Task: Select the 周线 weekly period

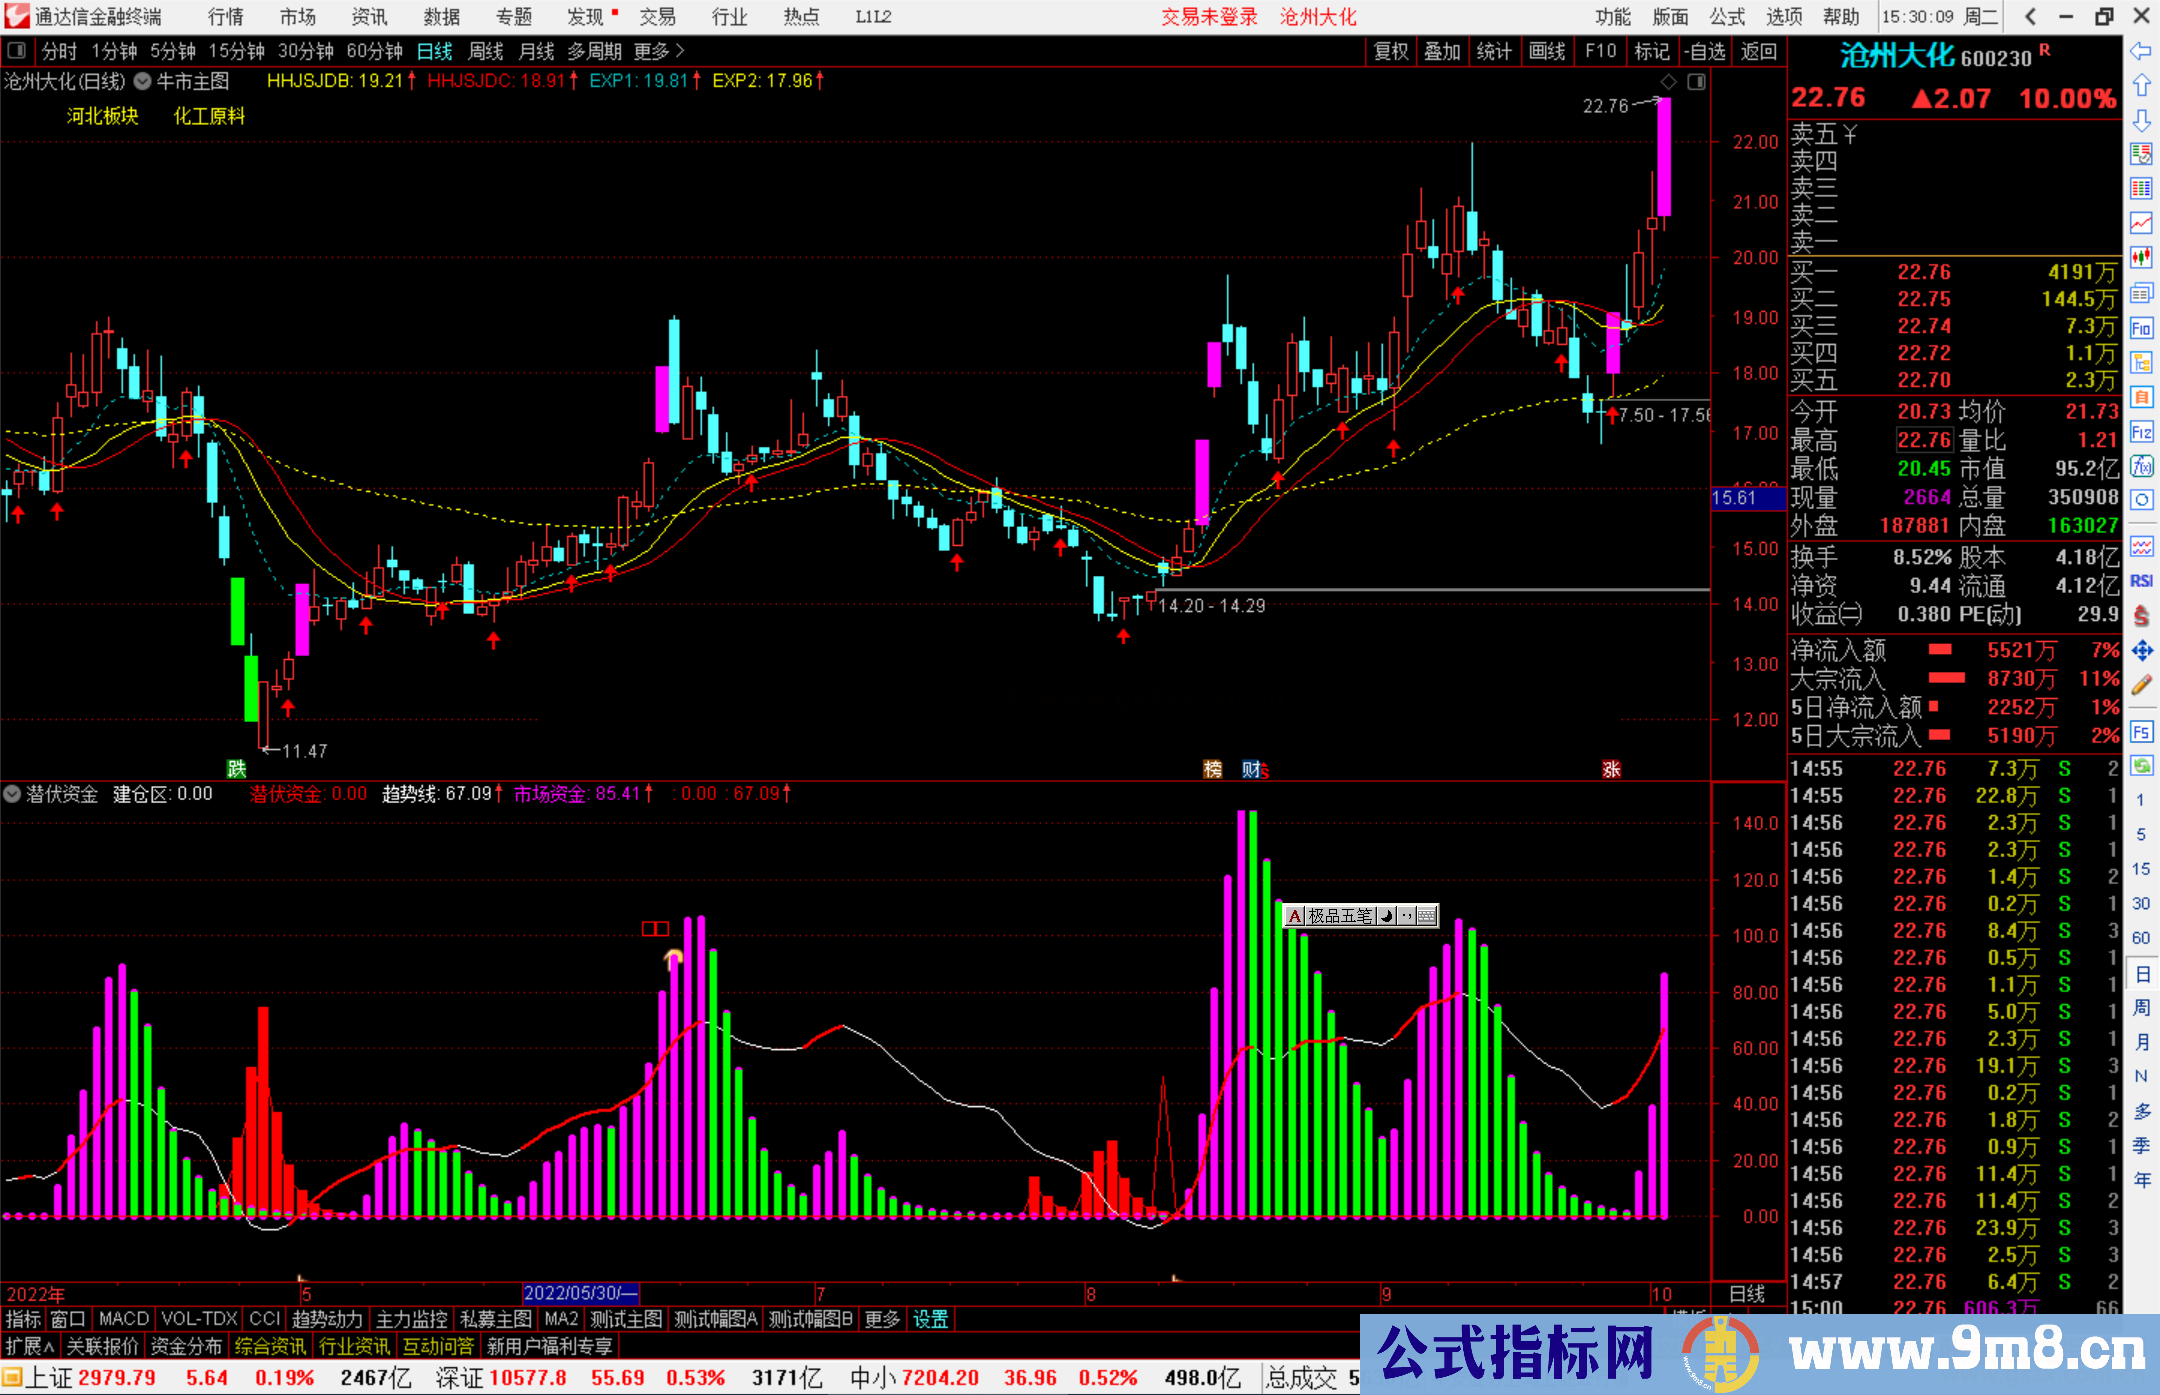Action: pos(486,51)
